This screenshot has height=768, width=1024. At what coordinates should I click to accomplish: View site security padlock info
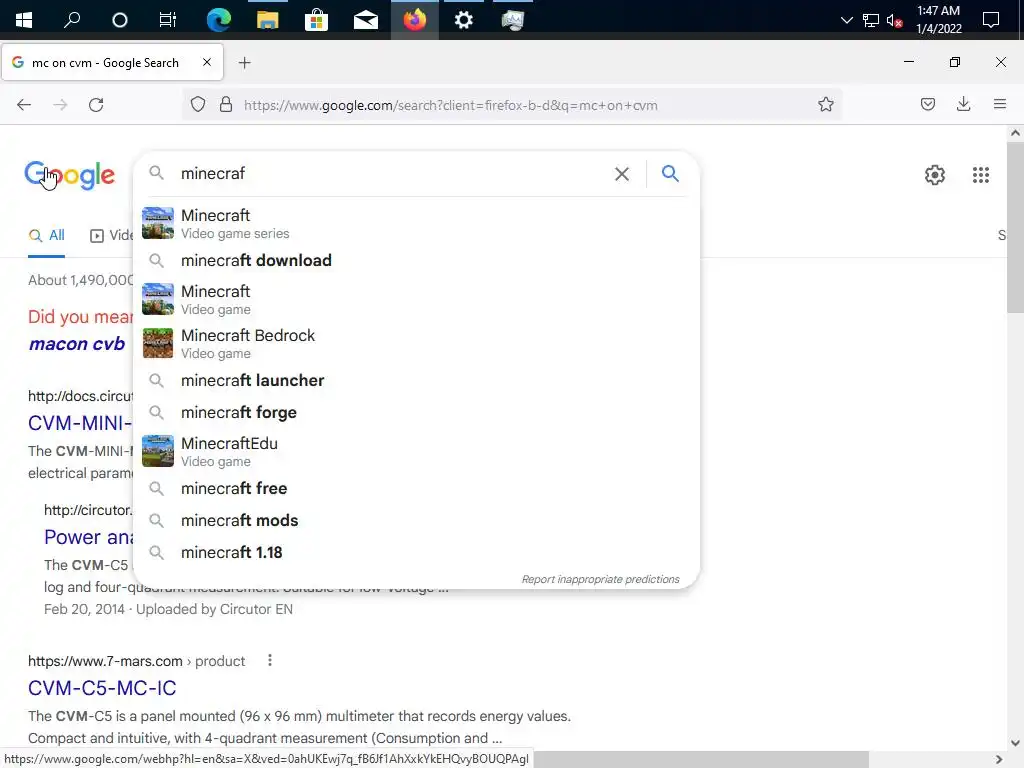pyautogui.click(x=226, y=104)
